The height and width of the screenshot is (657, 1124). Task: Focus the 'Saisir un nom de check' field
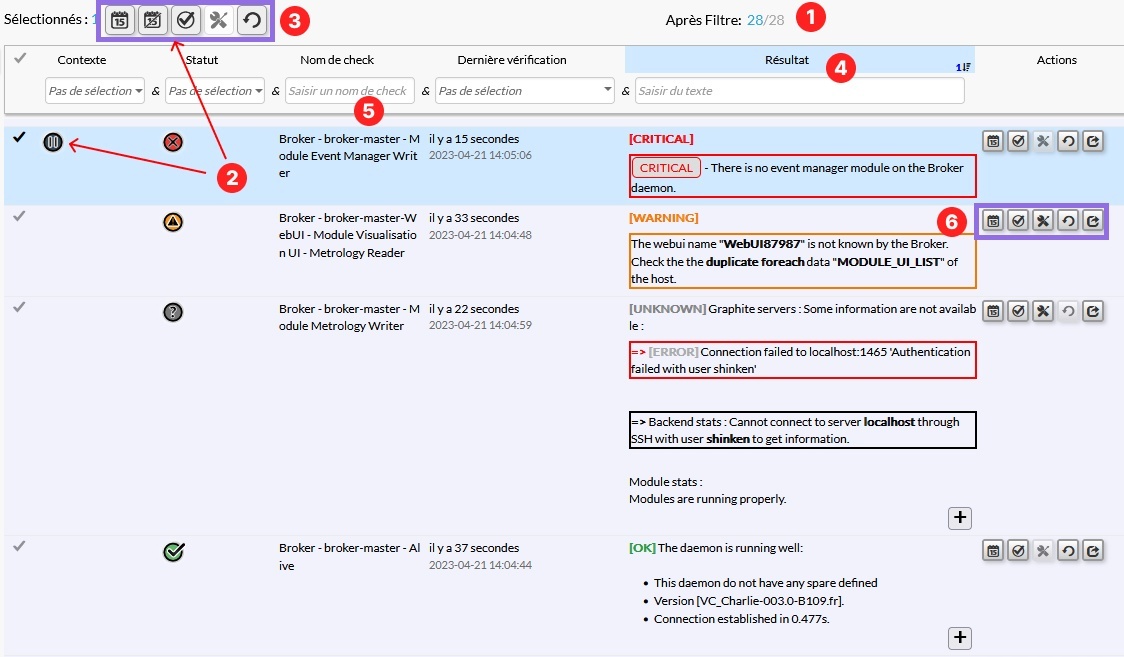tap(349, 91)
